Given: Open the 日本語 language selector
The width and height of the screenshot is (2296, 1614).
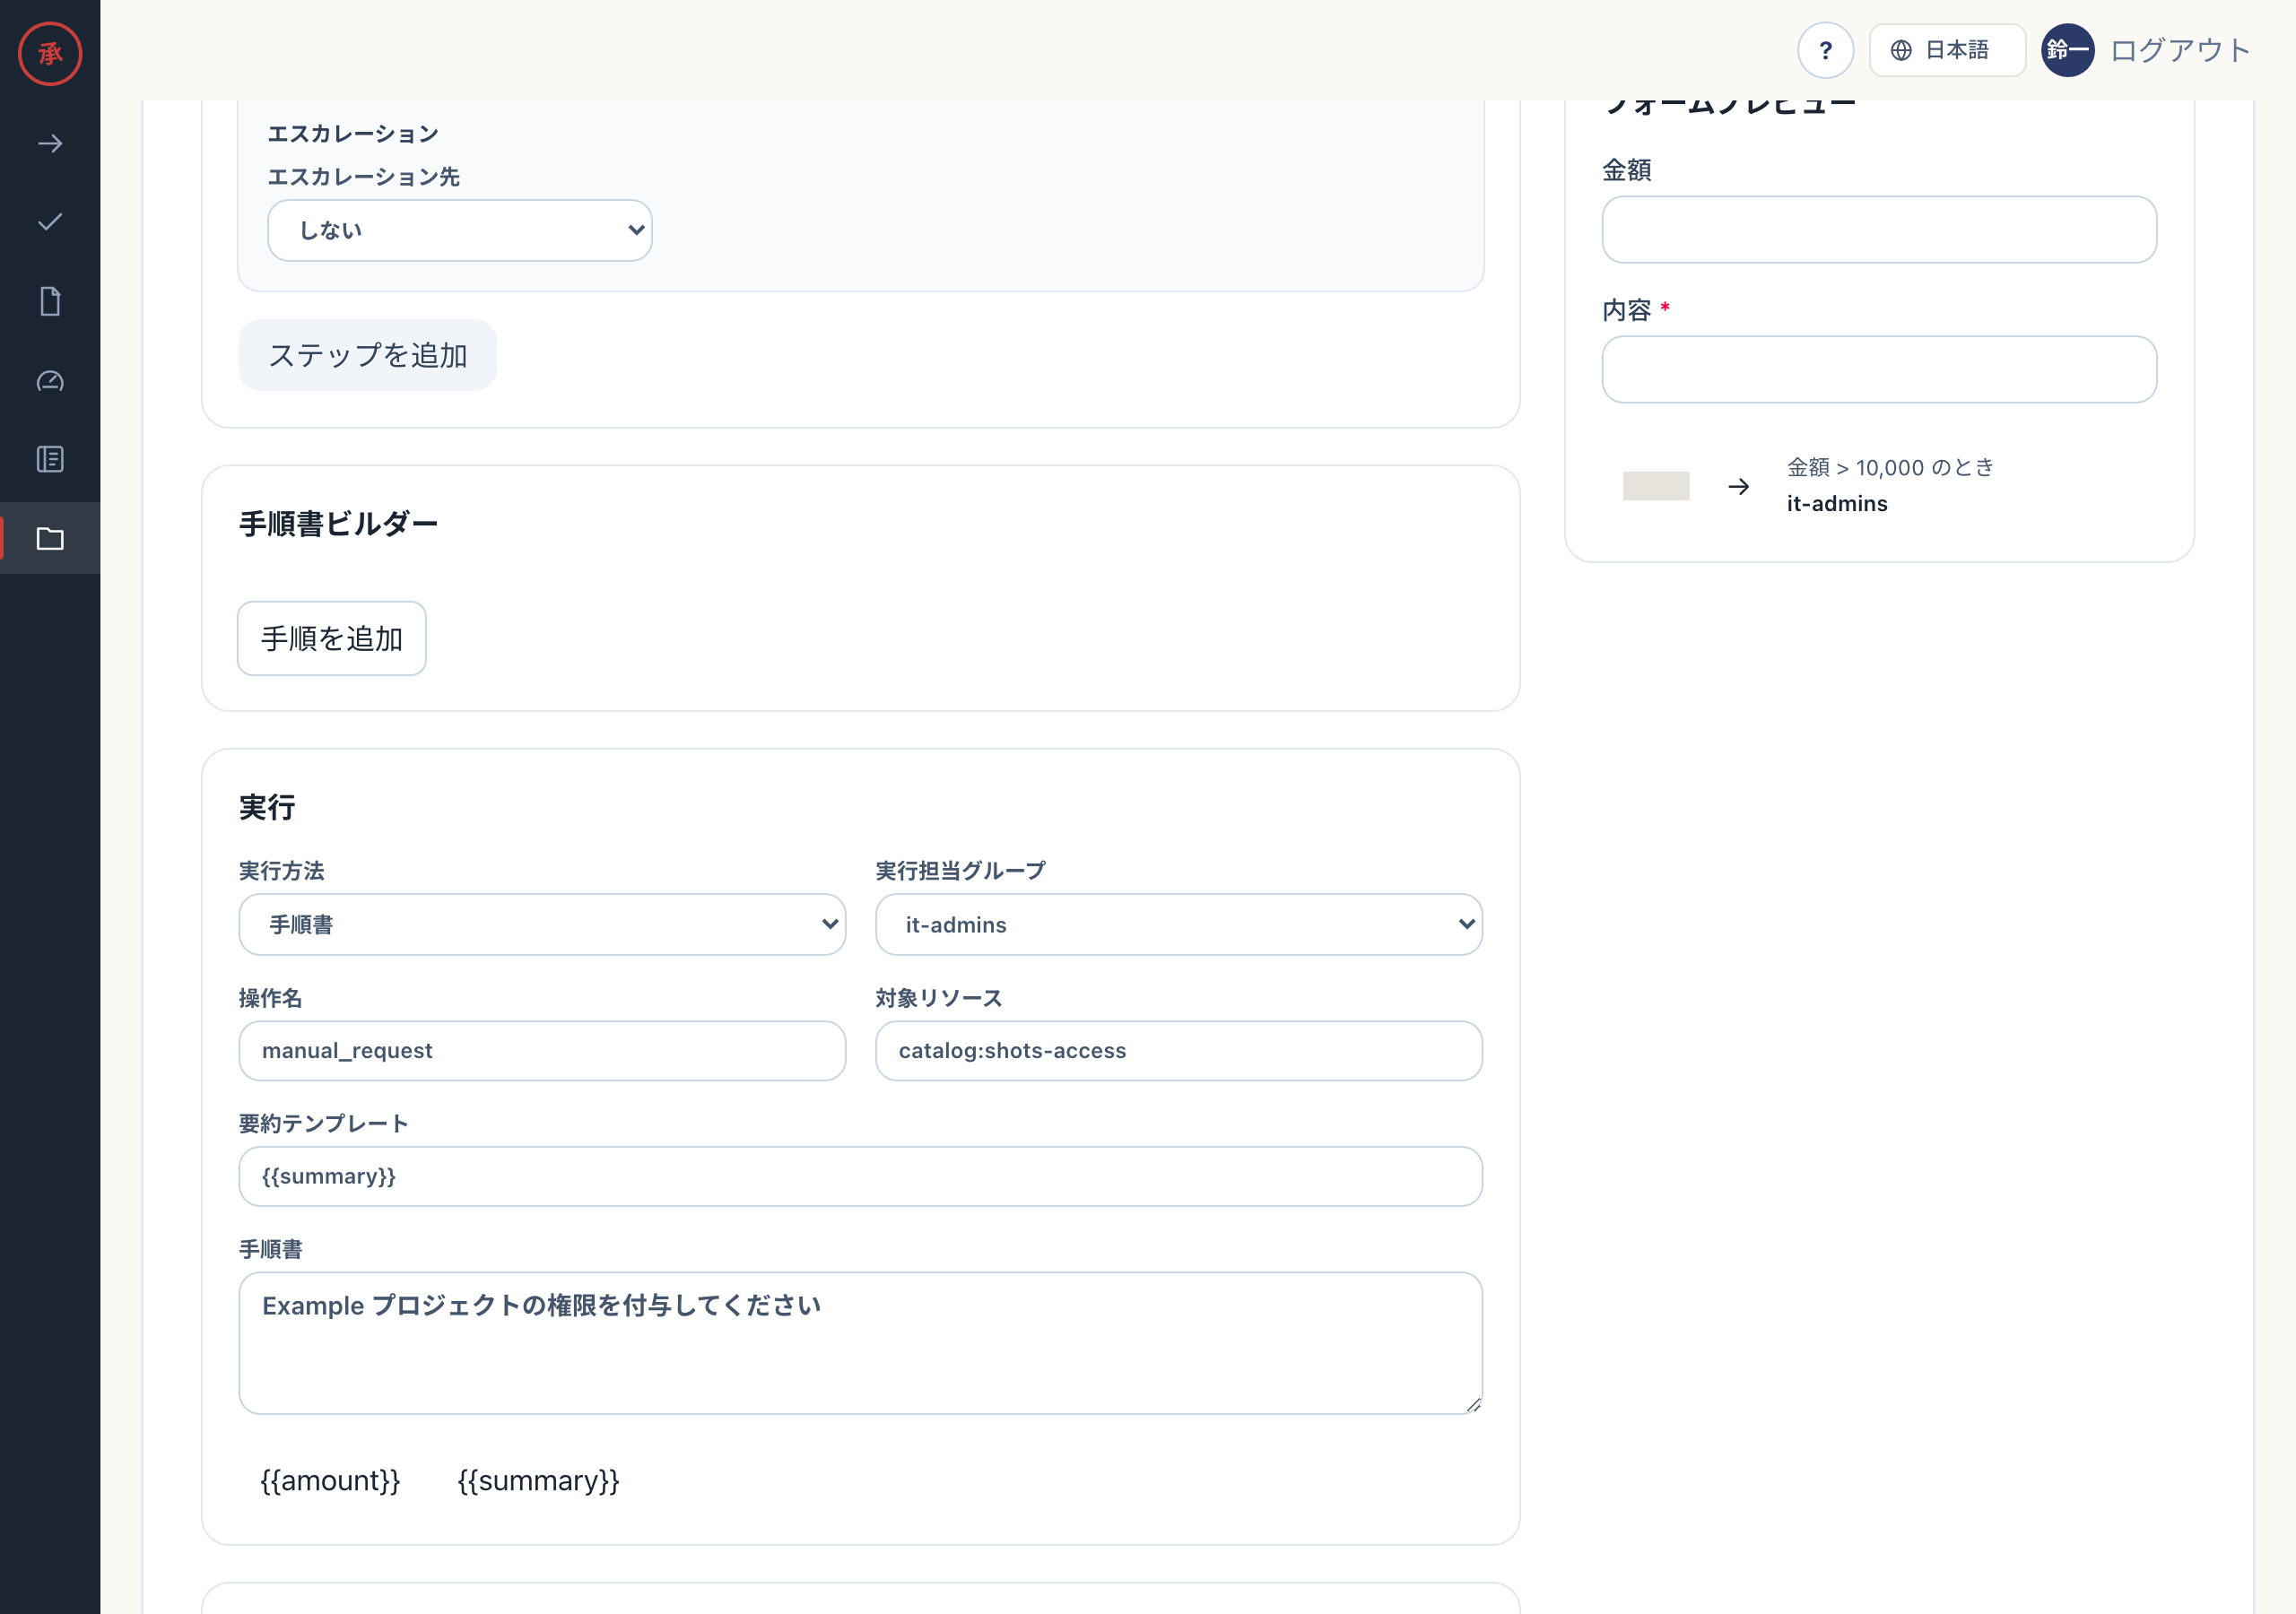Looking at the screenshot, I should click(1946, 50).
